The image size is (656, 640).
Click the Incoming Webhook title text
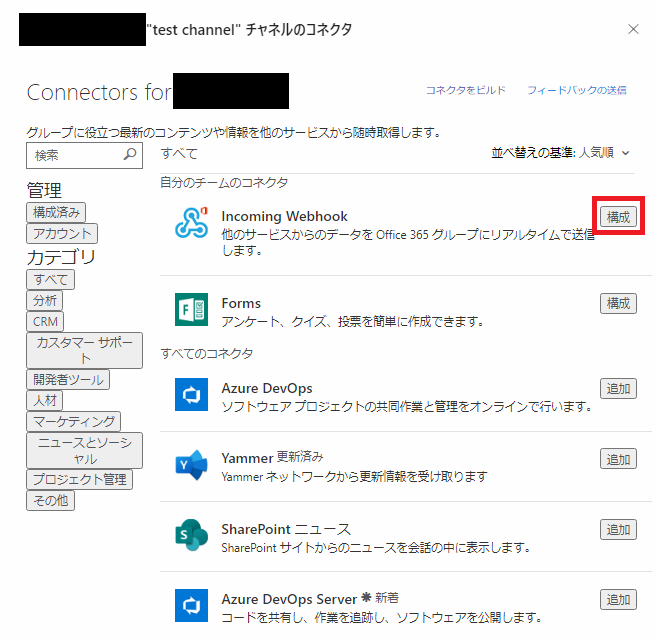(x=284, y=216)
